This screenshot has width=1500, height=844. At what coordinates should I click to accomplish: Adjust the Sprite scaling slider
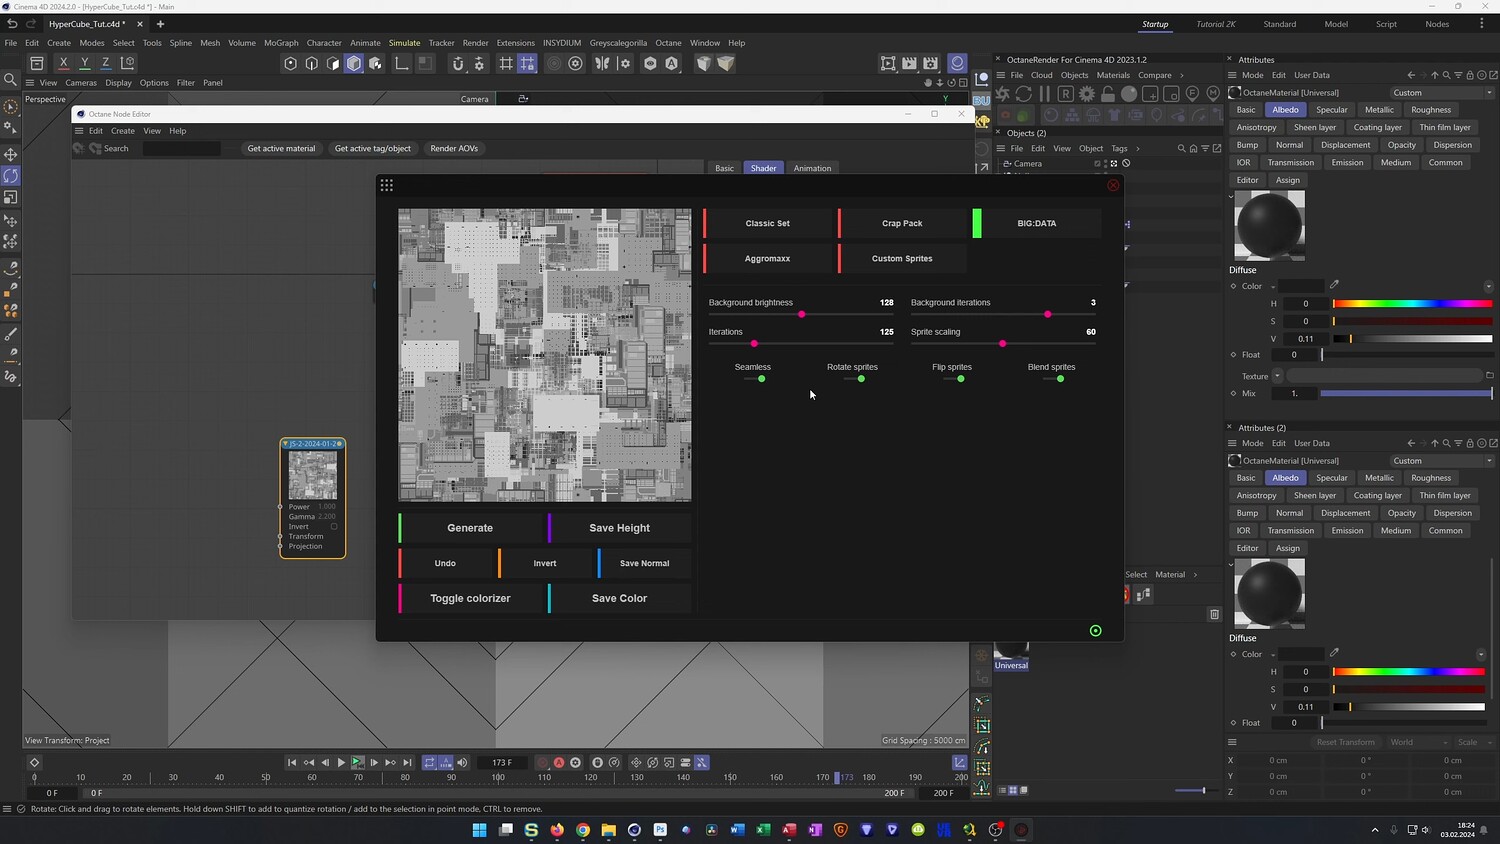pos(1003,343)
